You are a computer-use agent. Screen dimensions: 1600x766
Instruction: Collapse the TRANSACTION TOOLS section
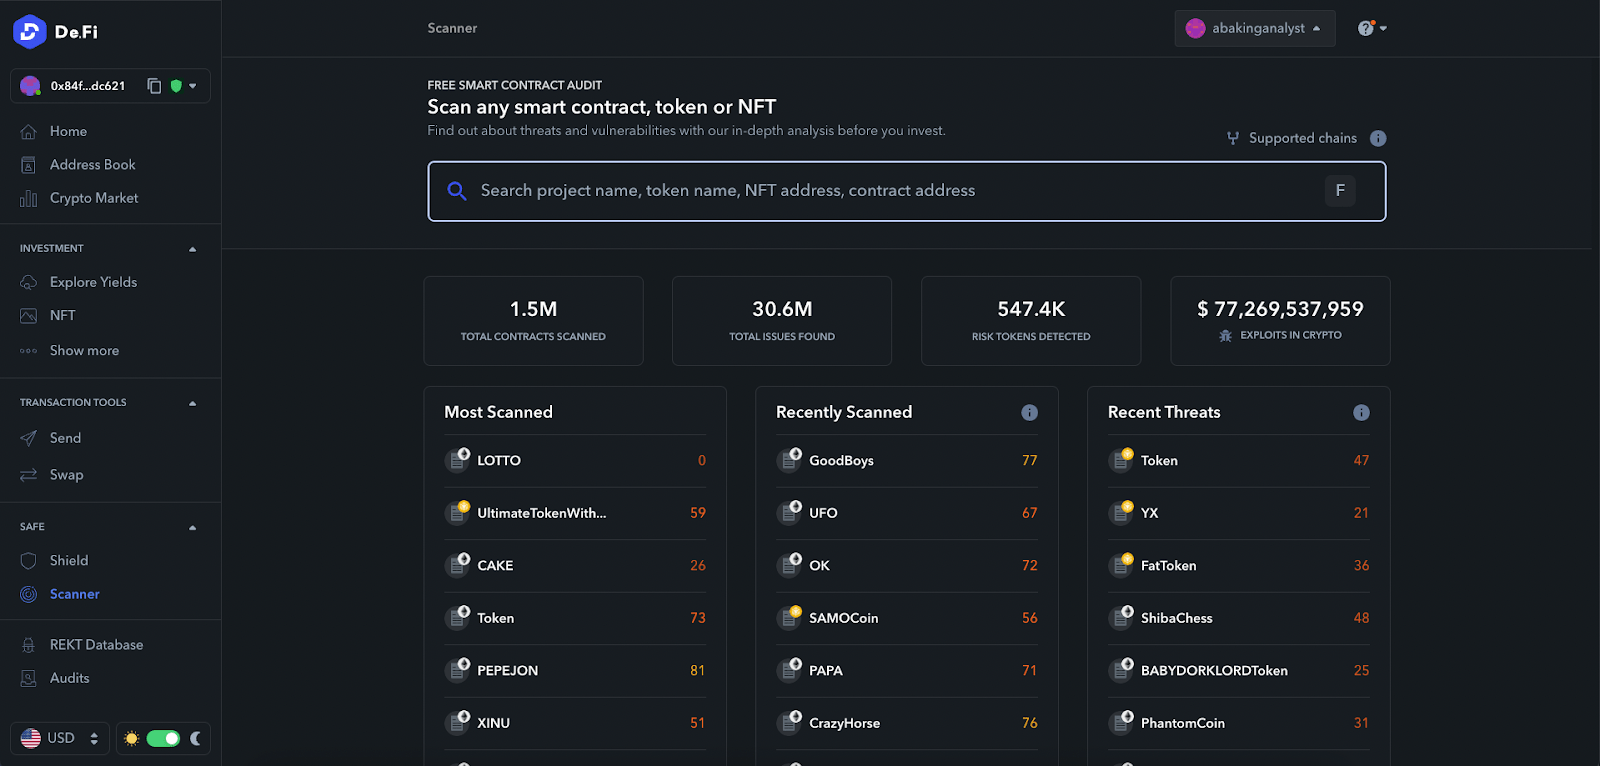coord(193,403)
